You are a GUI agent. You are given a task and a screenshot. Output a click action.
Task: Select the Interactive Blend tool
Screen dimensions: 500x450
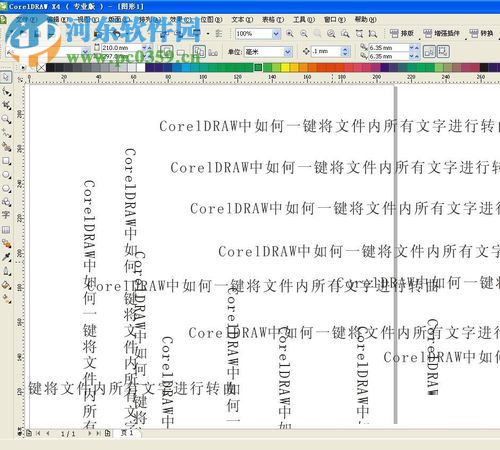point(6,244)
